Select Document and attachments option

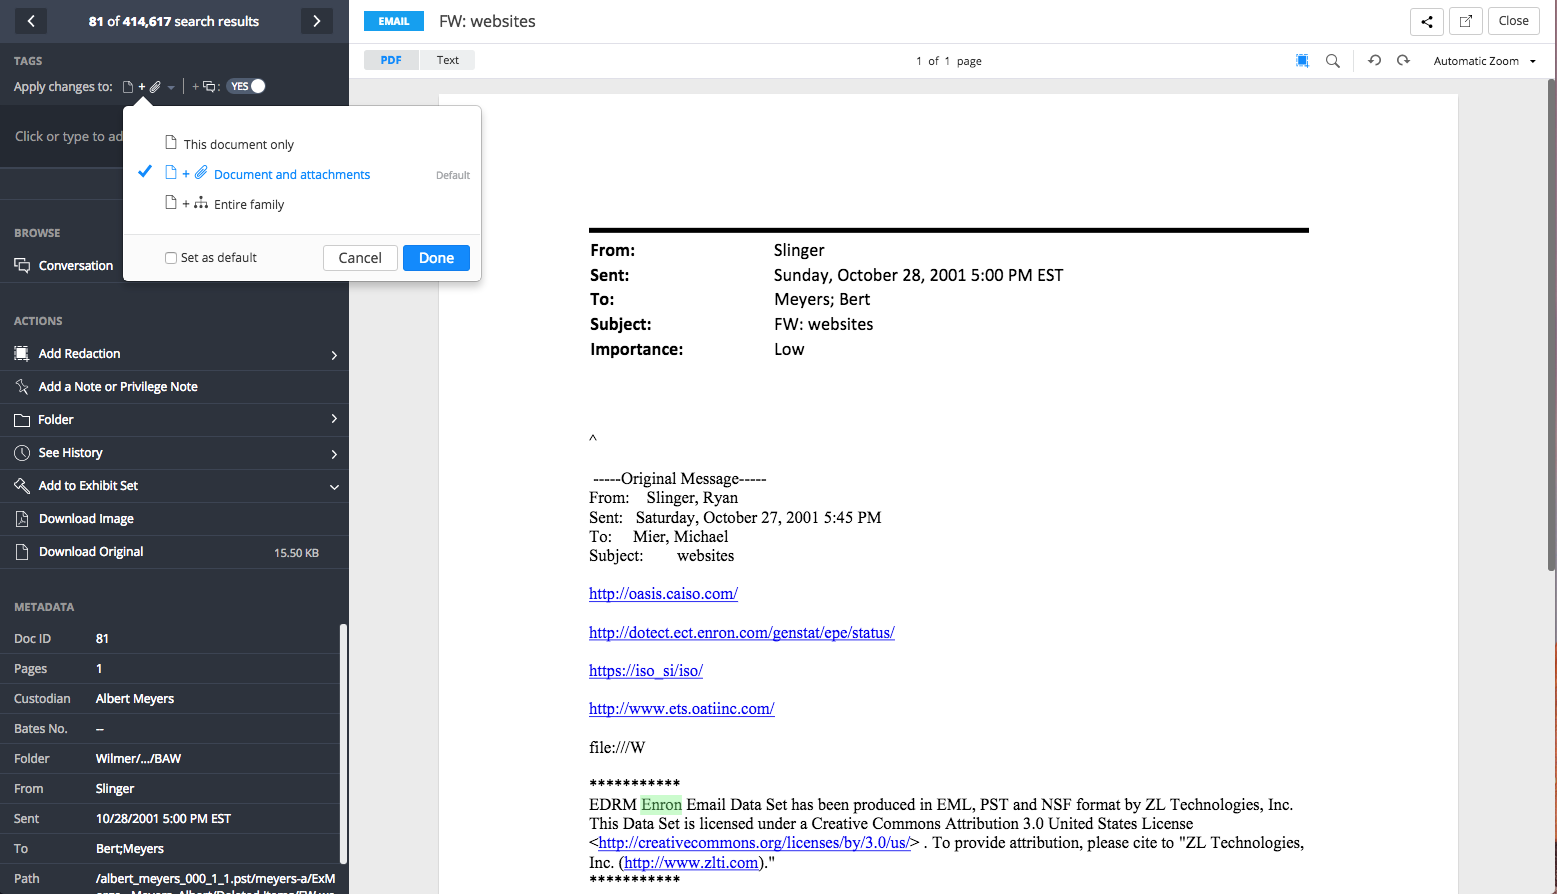click(x=267, y=174)
